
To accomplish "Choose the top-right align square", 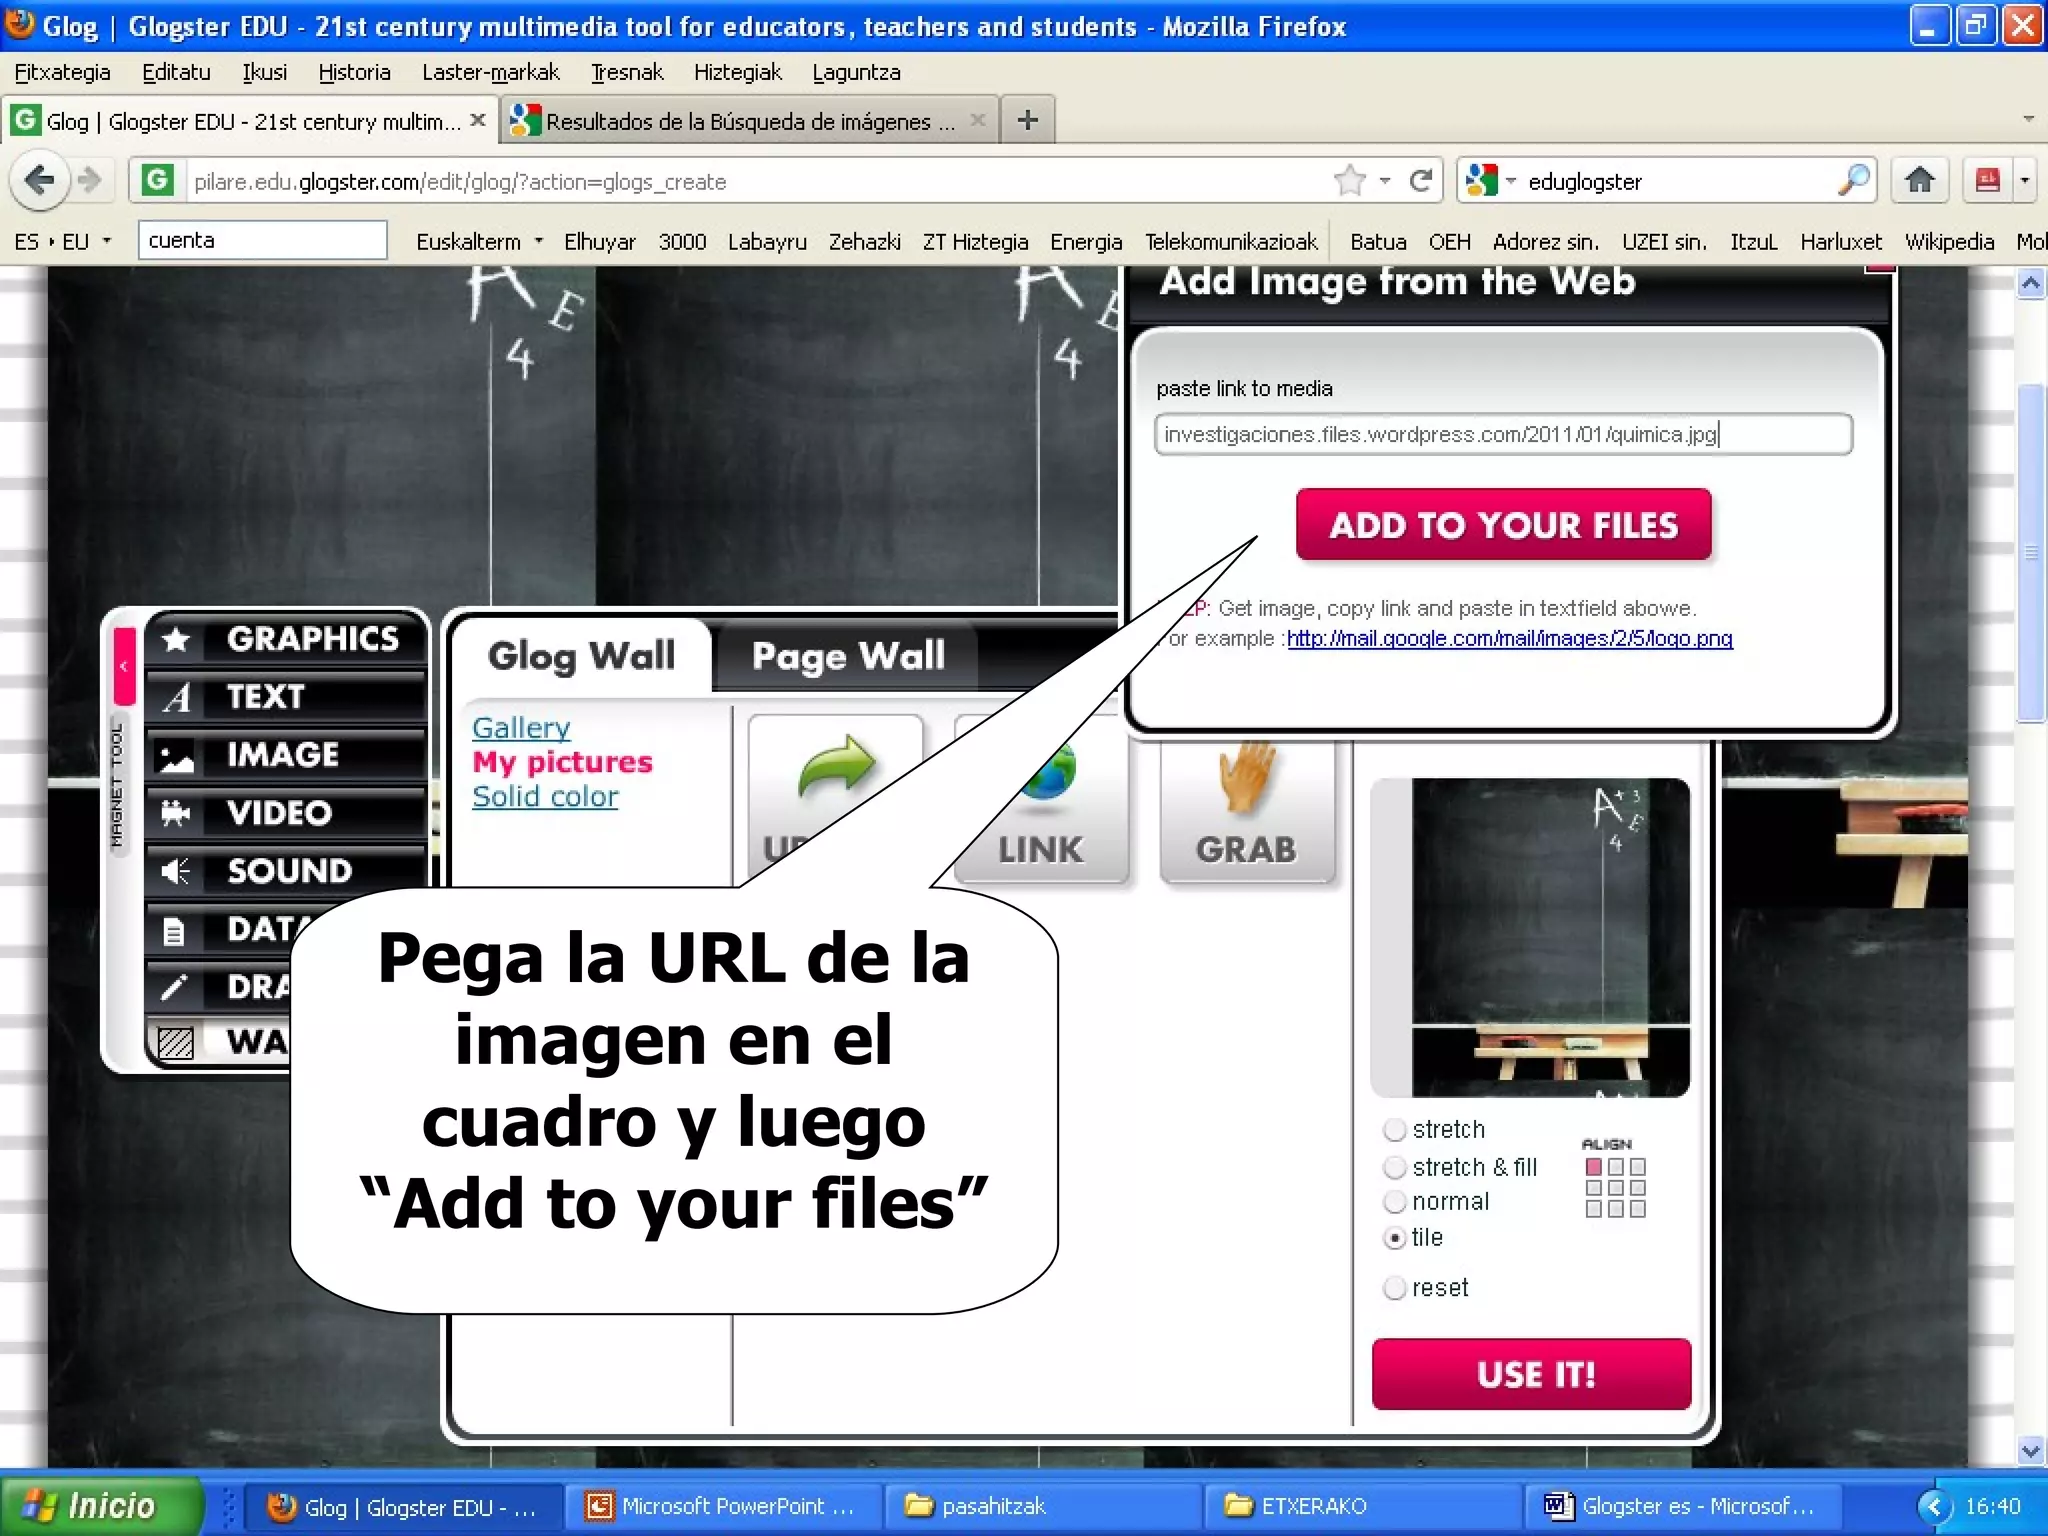I will tap(1638, 1167).
